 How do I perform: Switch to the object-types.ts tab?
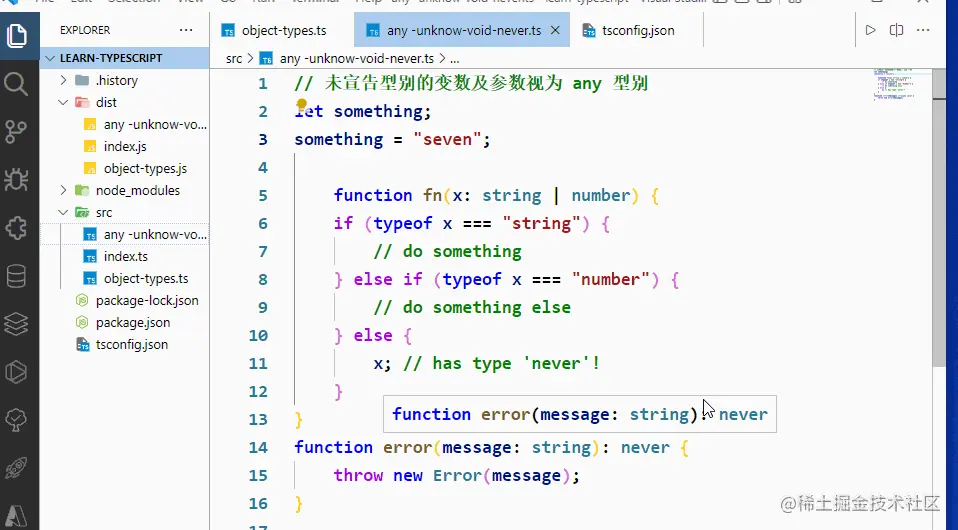pos(274,31)
